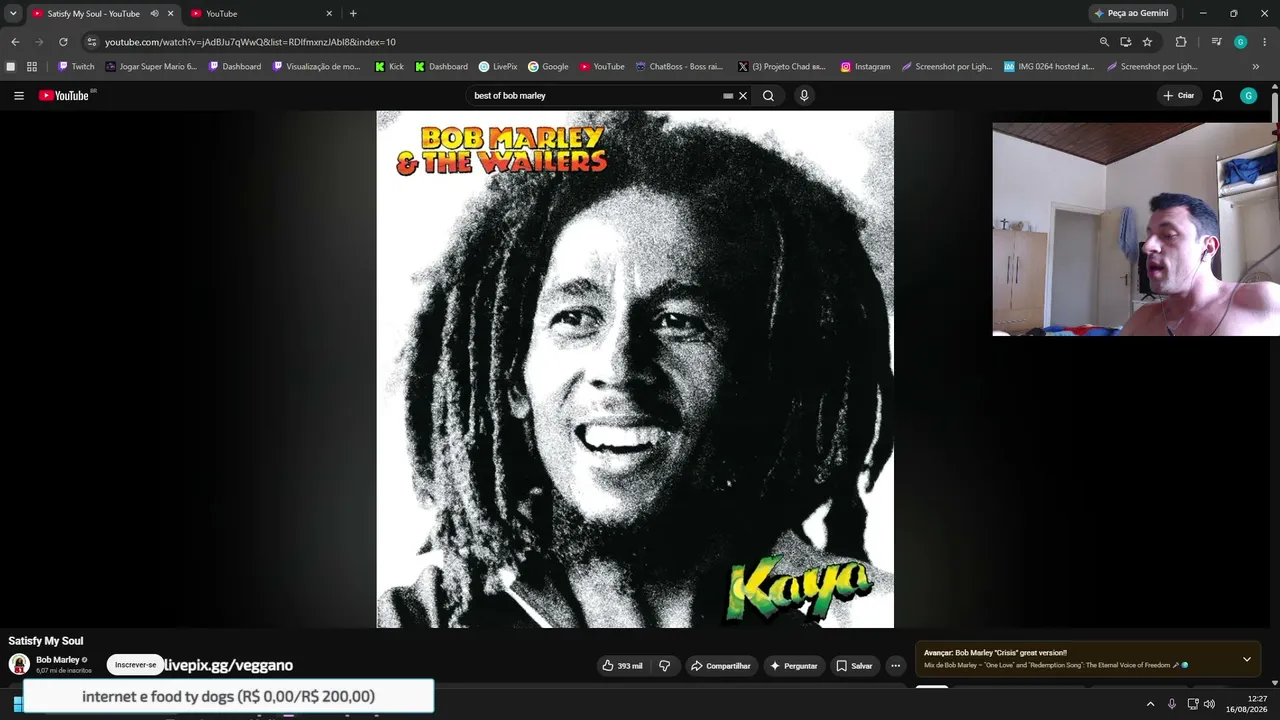Open more actions three-dot menu
This screenshot has height=720, width=1280.
coord(896,666)
